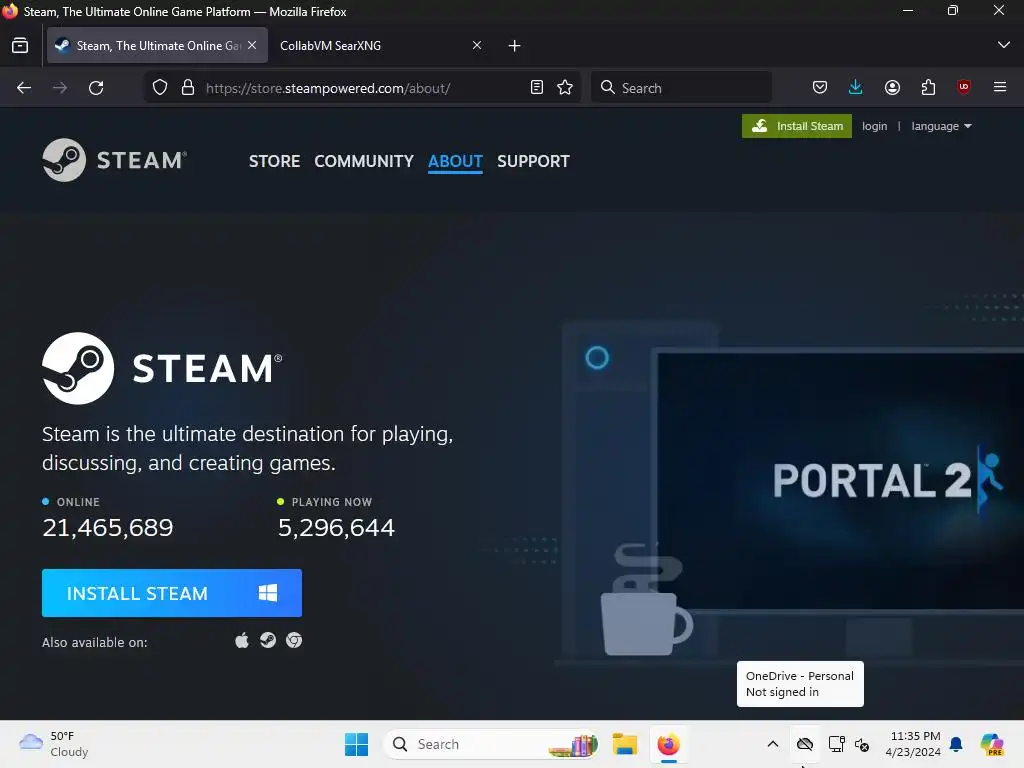
Task: Reload the current Steam page
Action: coord(96,88)
